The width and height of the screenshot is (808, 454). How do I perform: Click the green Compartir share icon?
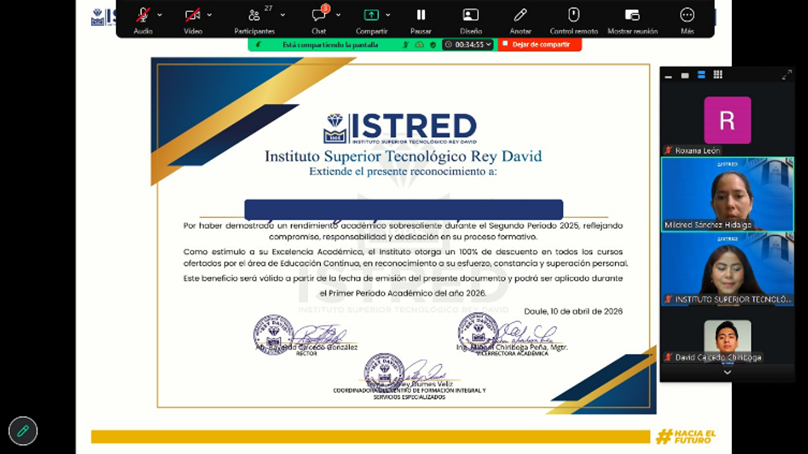pos(371,16)
